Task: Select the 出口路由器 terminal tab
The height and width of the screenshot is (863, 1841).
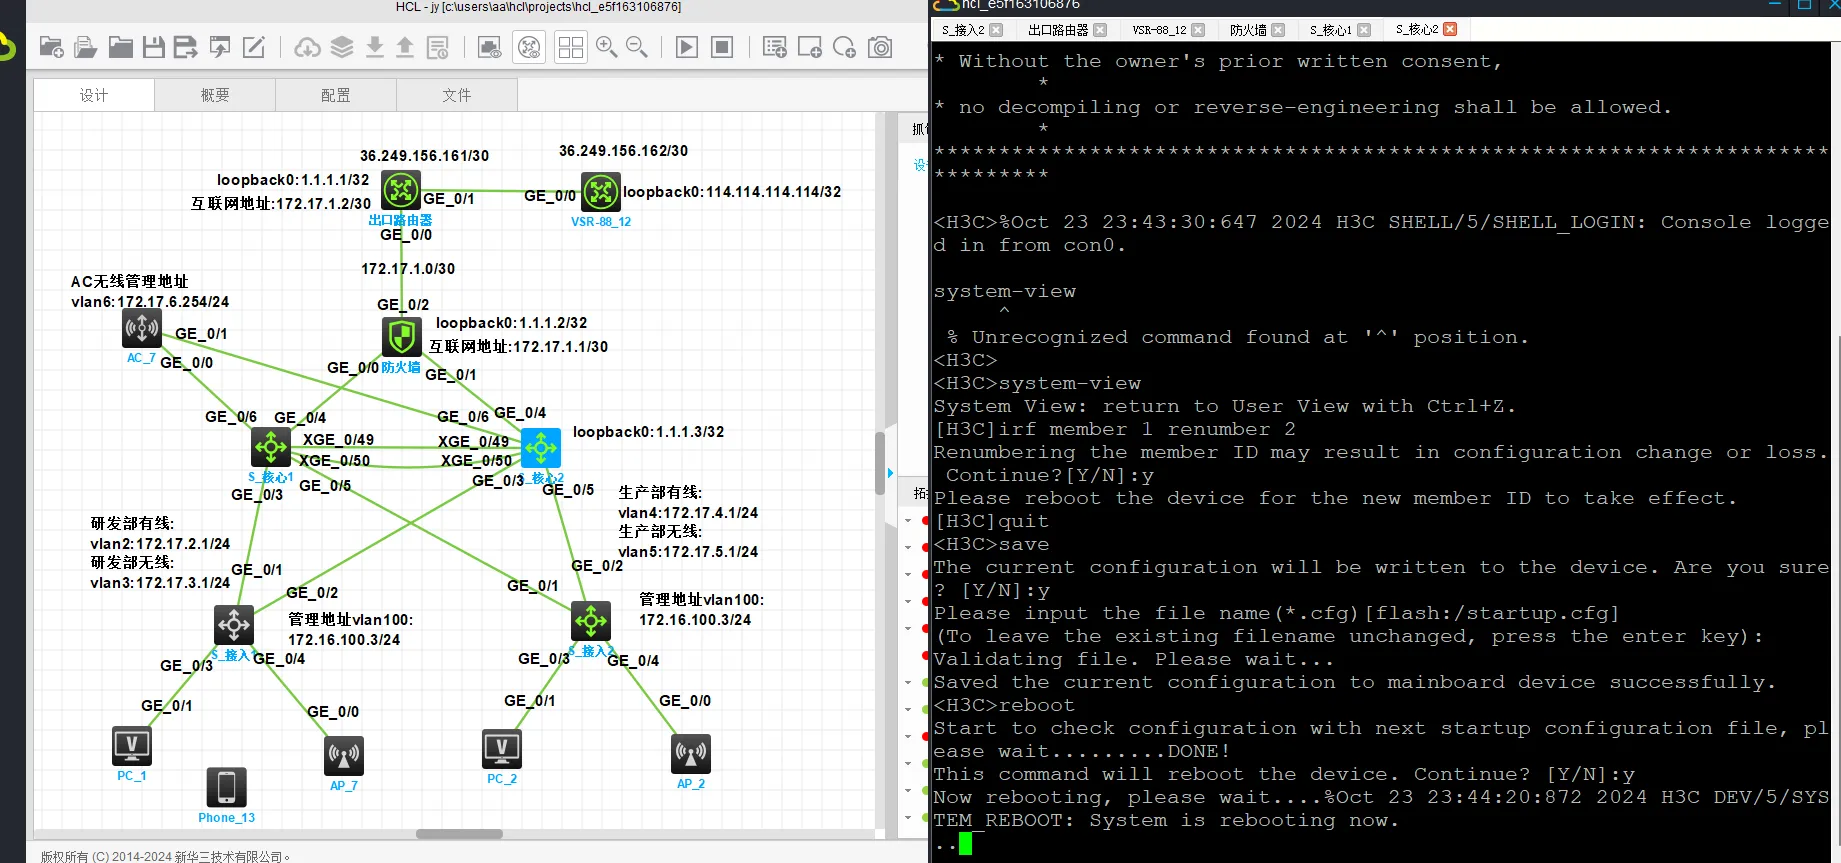Action: (x=1058, y=30)
